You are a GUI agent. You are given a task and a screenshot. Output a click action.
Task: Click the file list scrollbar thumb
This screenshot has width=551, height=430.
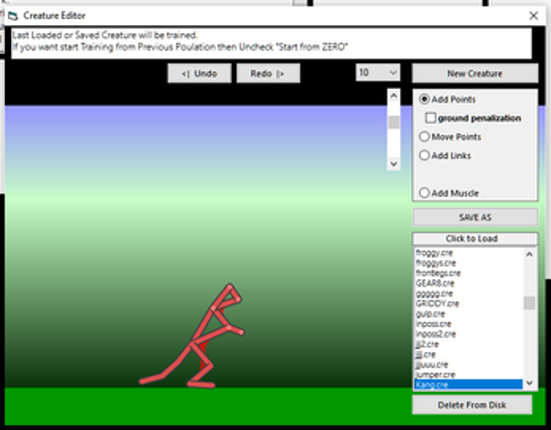529,303
